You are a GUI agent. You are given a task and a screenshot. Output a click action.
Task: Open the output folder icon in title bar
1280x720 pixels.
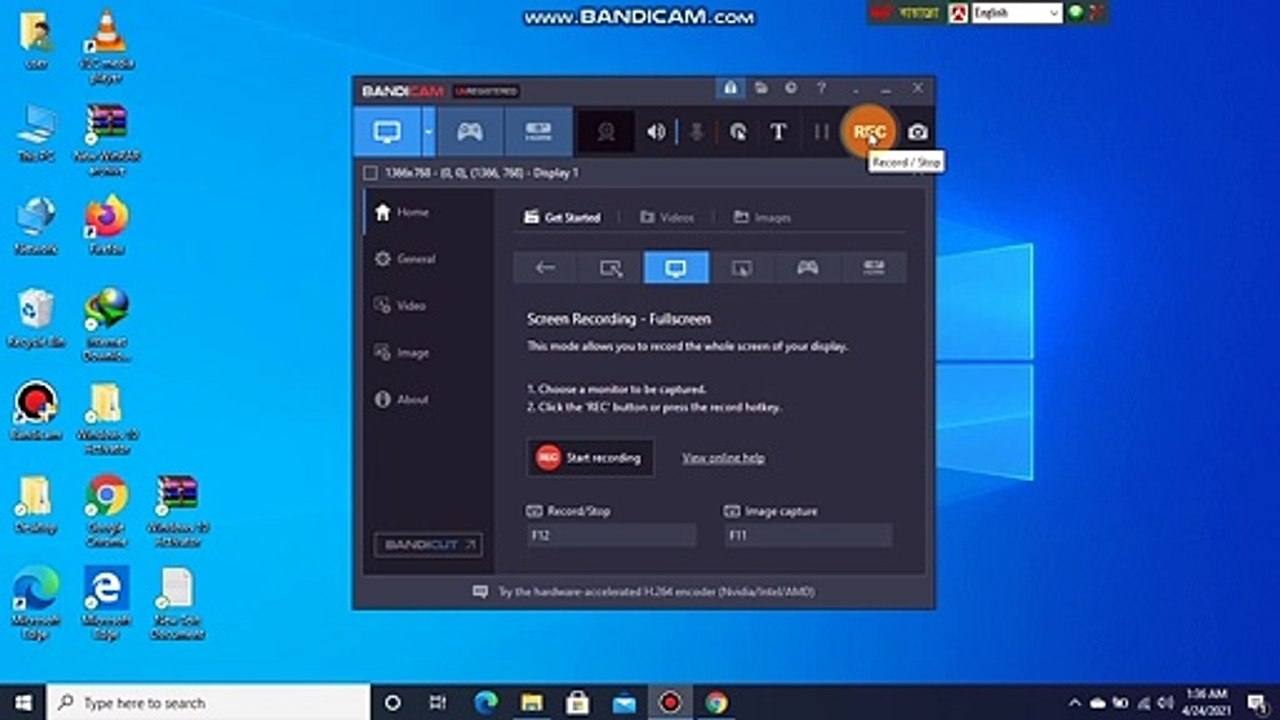pos(761,88)
